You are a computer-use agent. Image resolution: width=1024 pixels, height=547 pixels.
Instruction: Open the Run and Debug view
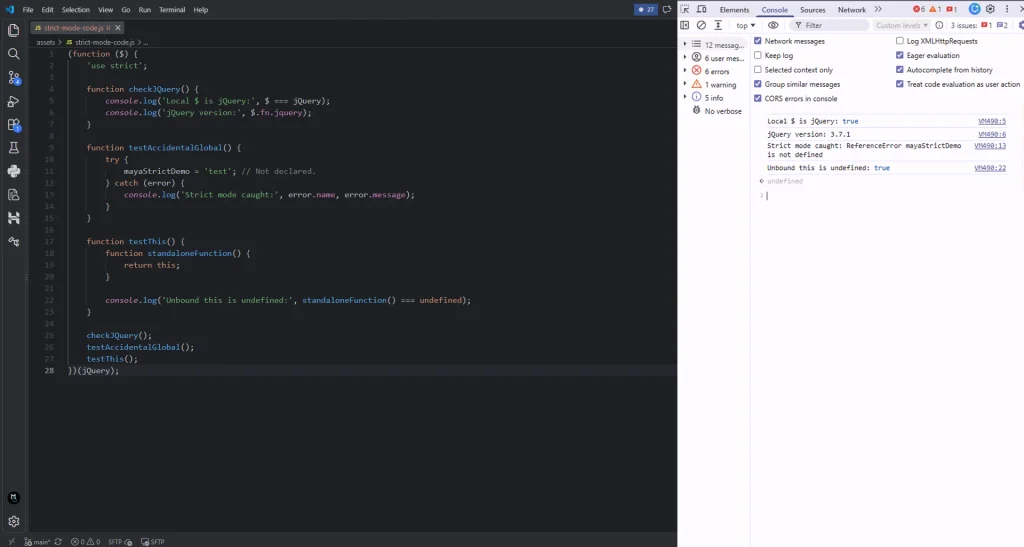coord(14,101)
